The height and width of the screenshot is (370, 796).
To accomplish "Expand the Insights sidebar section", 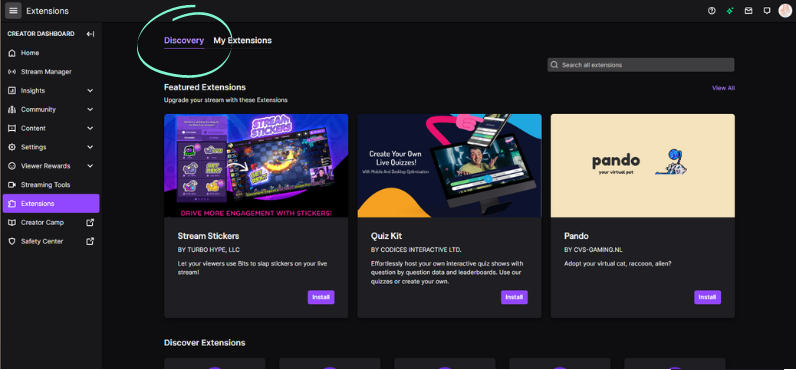I will (x=90, y=91).
